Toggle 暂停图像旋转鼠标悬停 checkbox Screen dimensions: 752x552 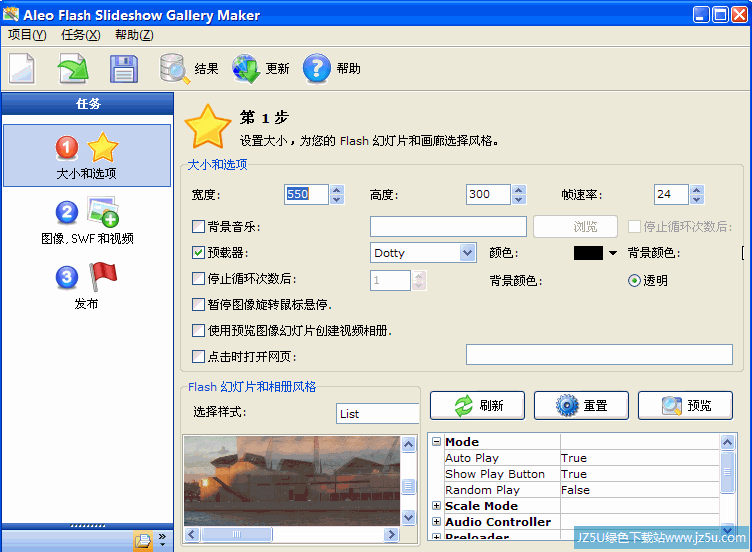point(198,305)
